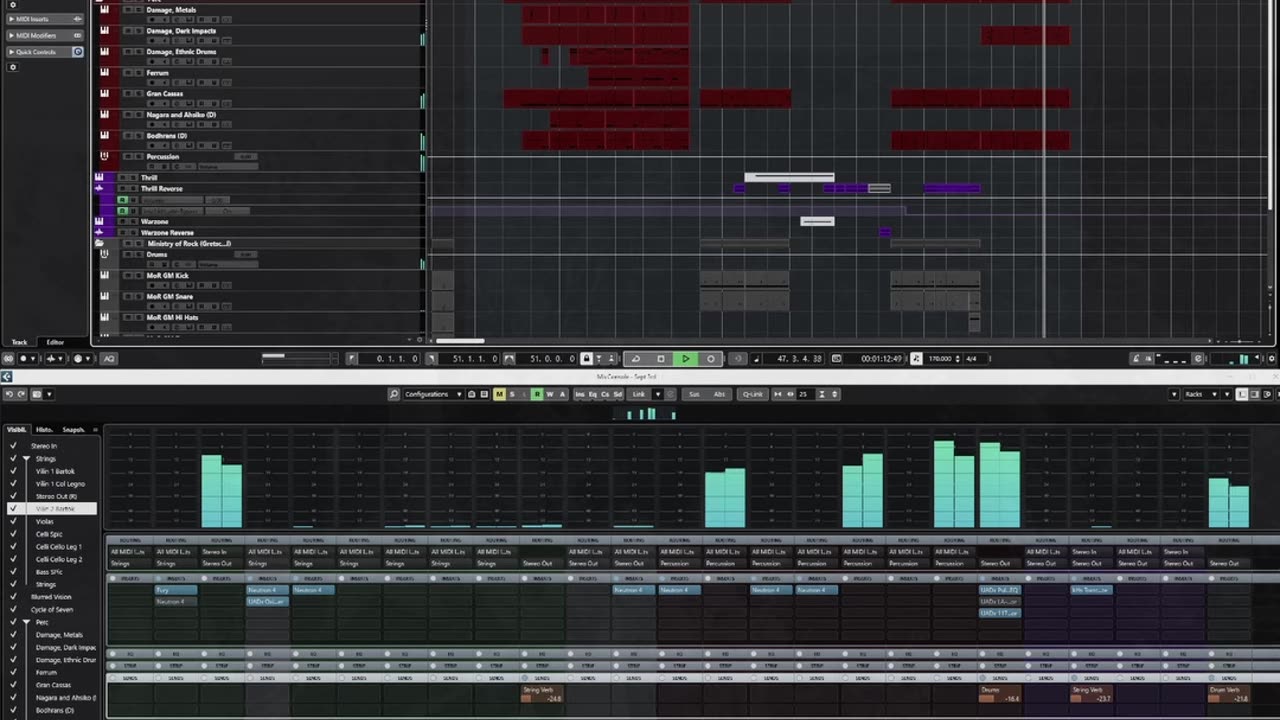Click the gear settings icon below Quick Controls
The image size is (1280, 720).
pos(13,67)
